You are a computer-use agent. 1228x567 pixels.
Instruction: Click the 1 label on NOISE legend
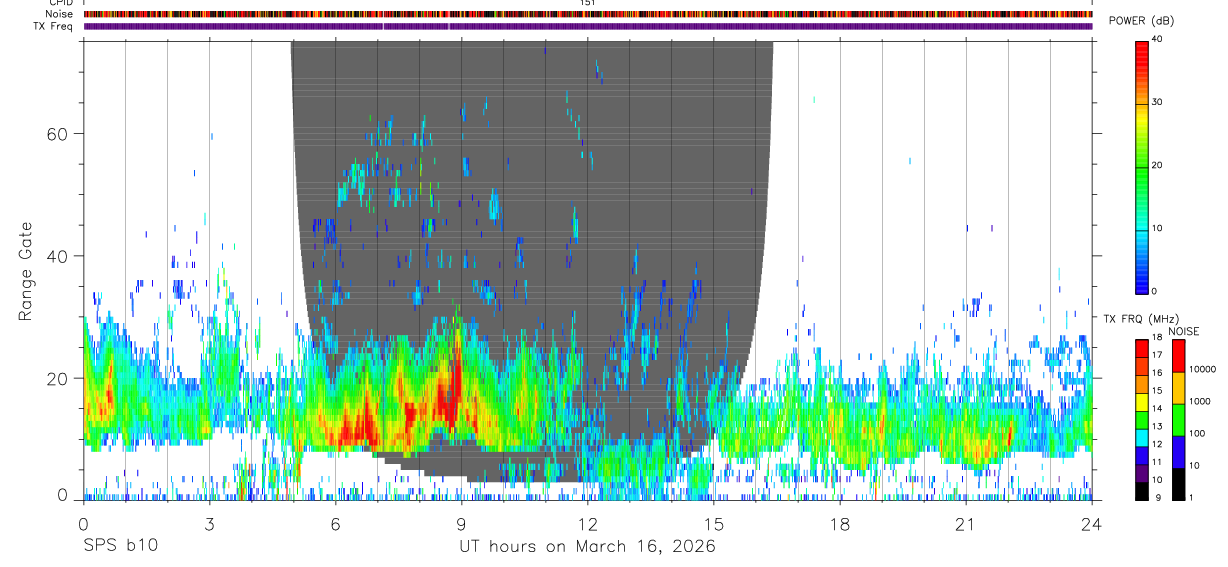point(1191,498)
